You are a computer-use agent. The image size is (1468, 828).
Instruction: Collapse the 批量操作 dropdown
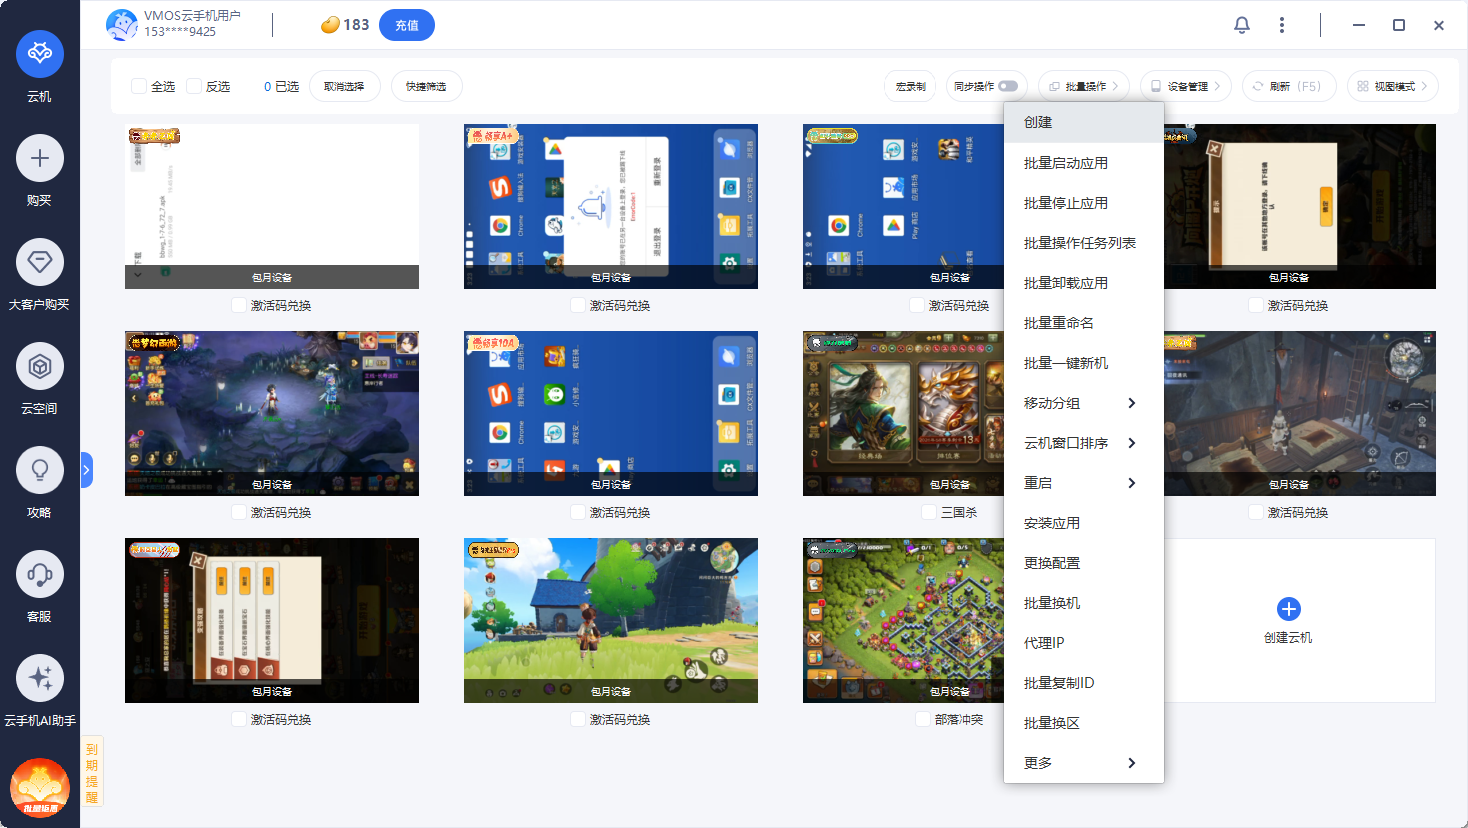click(1084, 87)
